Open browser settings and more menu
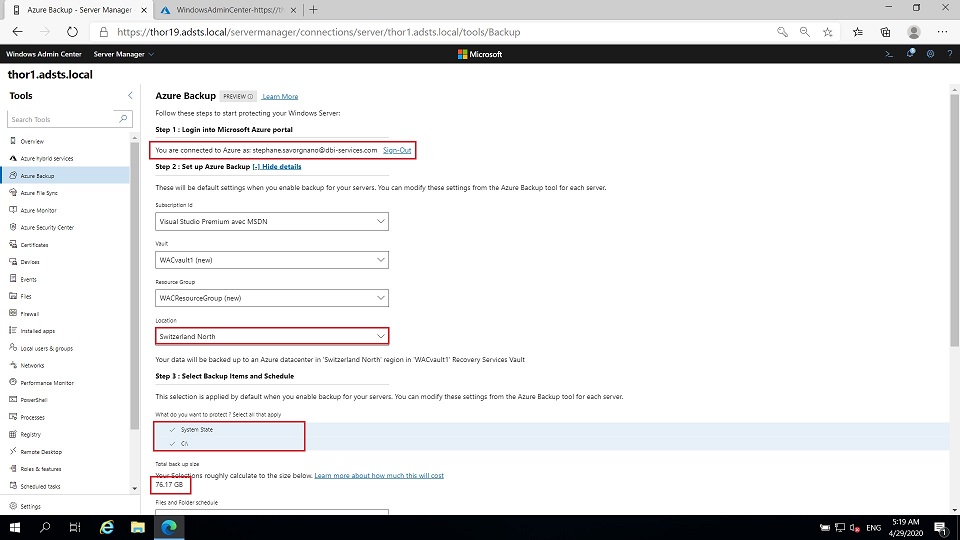960x540 pixels. point(942,32)
